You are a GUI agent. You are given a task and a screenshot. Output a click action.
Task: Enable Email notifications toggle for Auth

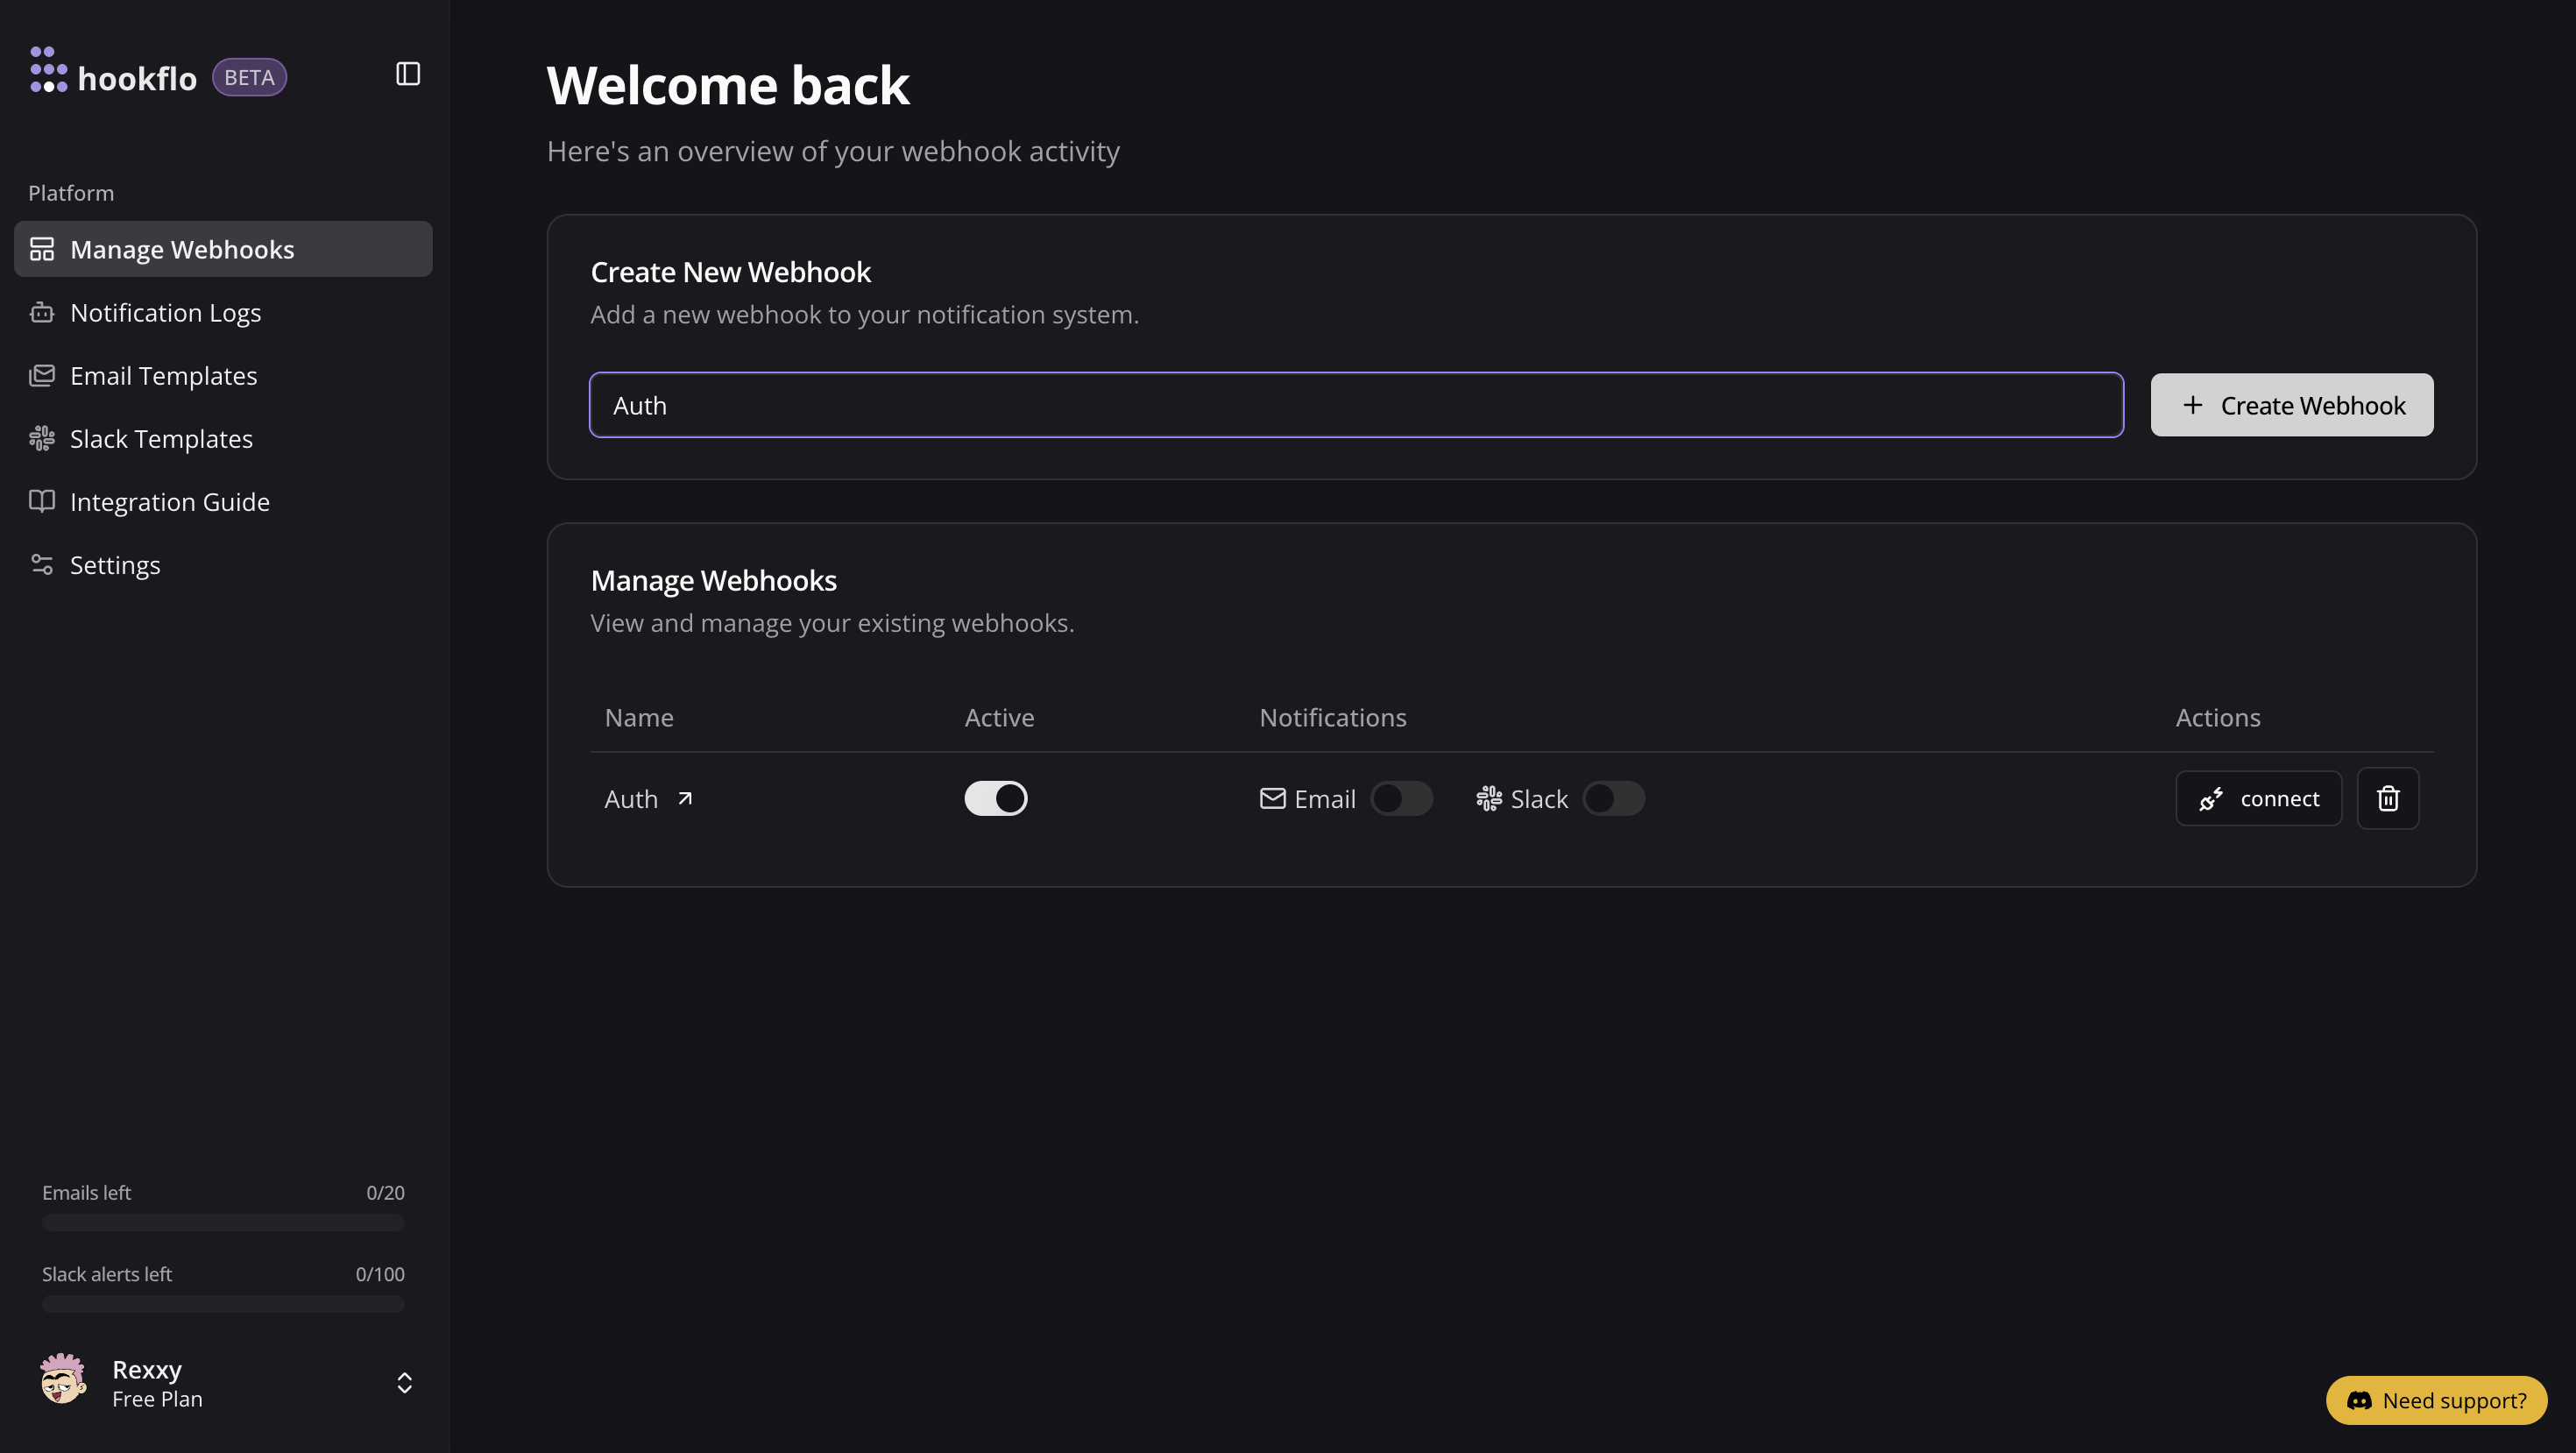tap(1400, 798)
